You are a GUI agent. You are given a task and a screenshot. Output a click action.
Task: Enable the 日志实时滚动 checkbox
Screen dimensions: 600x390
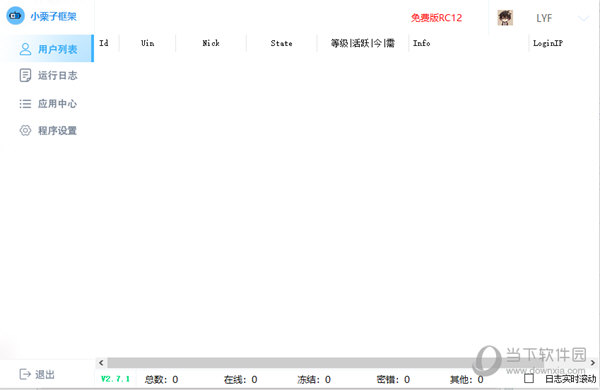pyautogui.click(x=529, y=379)
